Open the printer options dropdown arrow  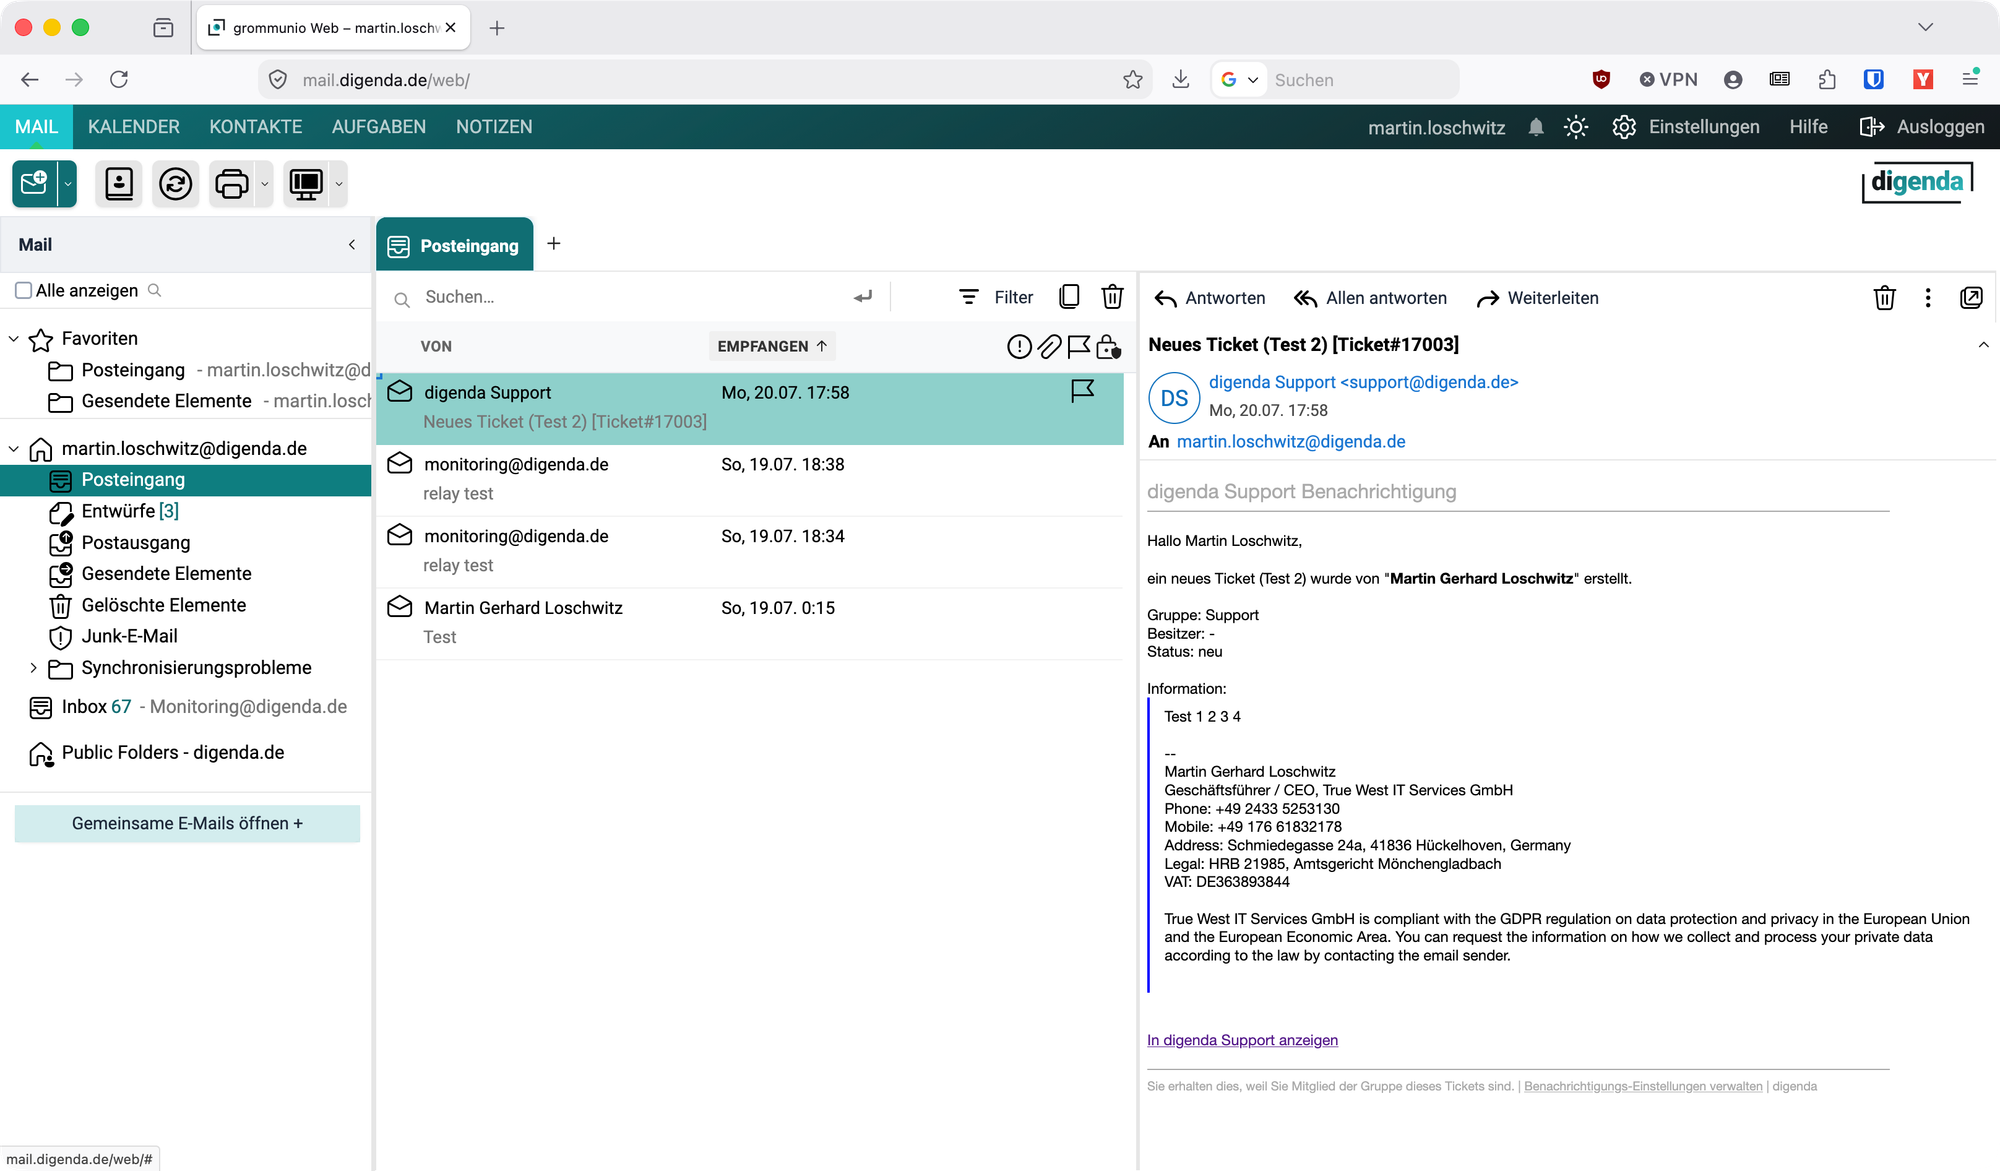[264, 184]
